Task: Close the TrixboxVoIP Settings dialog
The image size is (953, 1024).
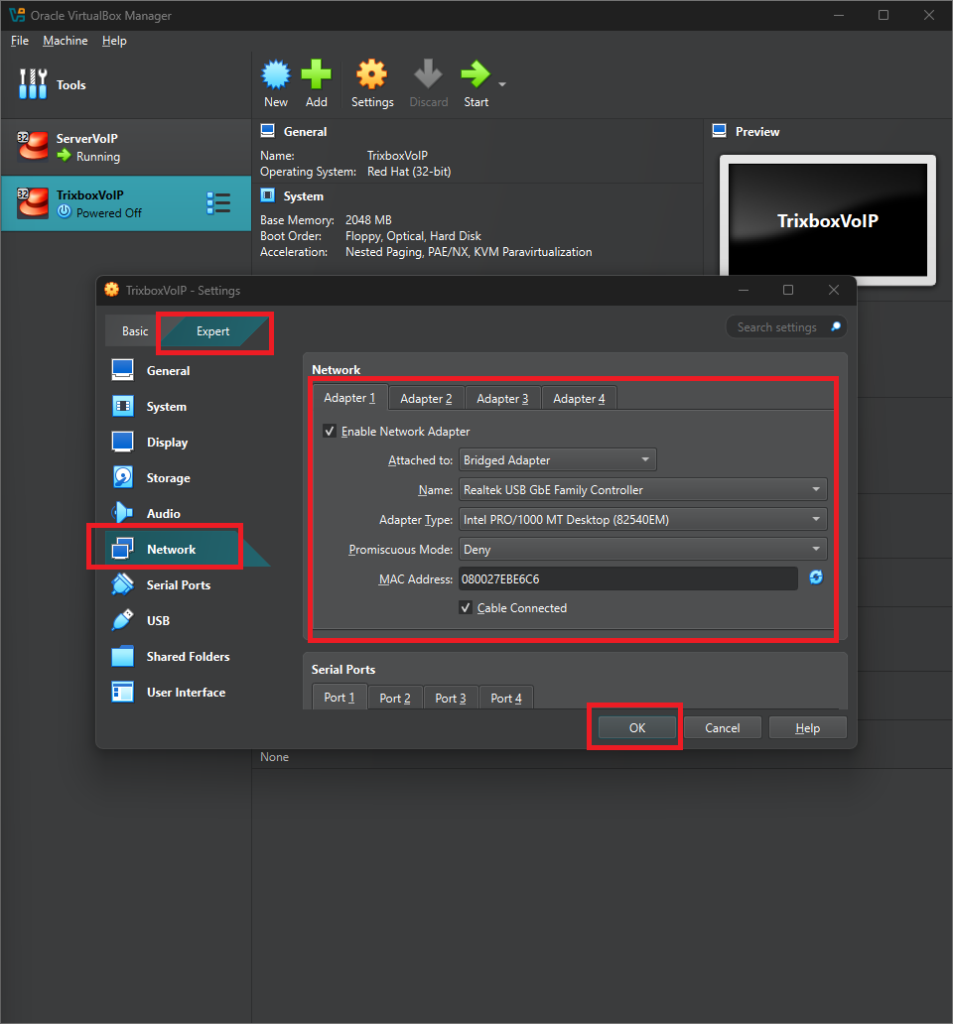Action: 833,290
